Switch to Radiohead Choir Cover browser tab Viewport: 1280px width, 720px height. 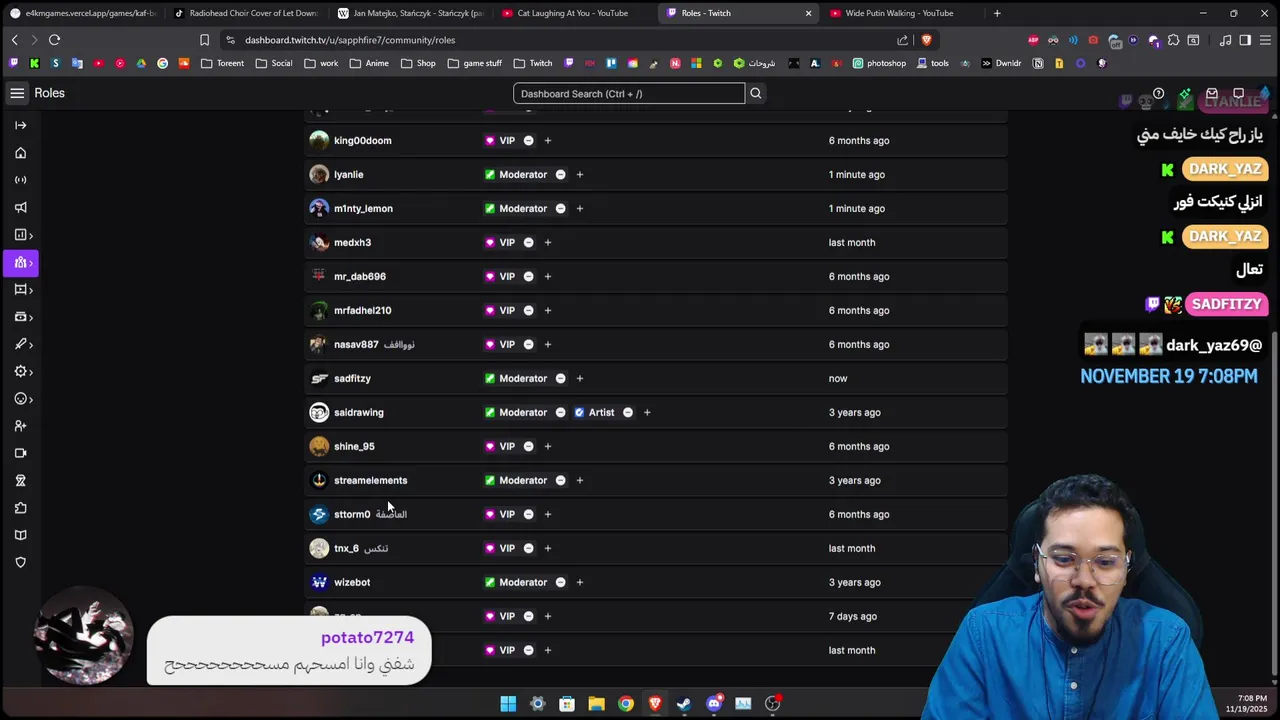(245, 13)
